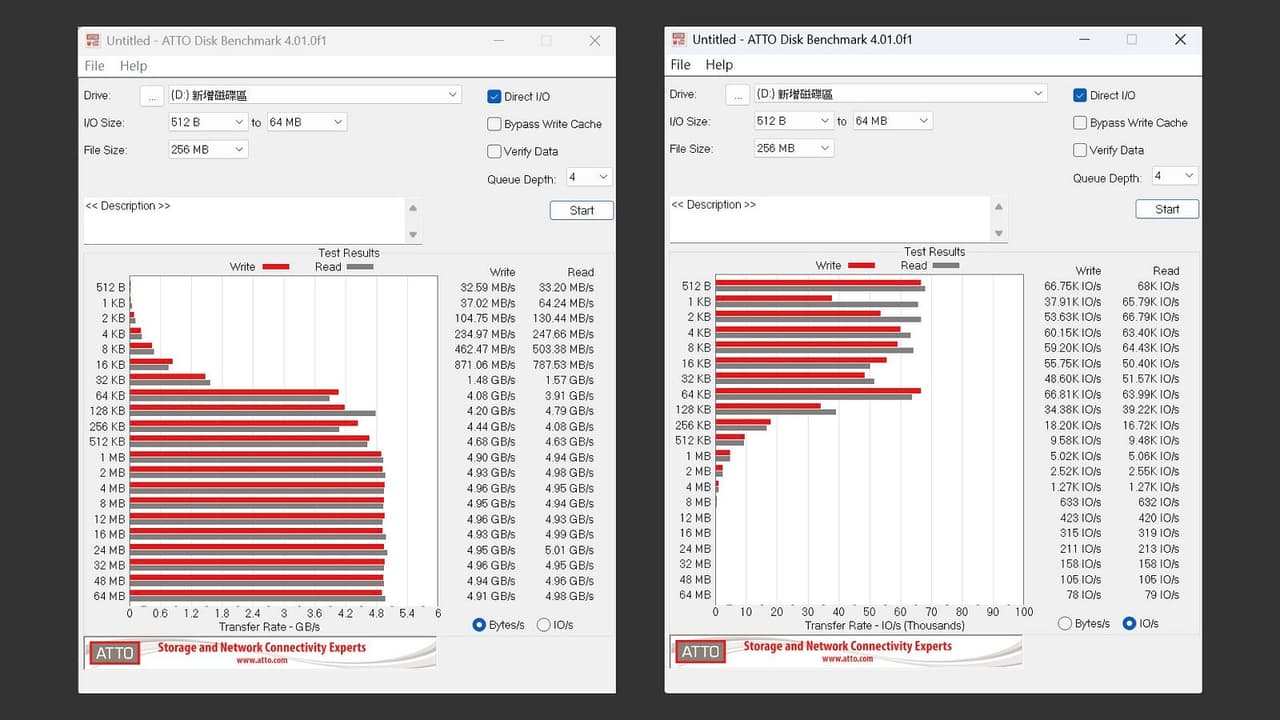Image resolution: width=1280 pixels, height=720 pixels.
Task: Click '247.66 MB/s' read value in left window
Action: (563, 334)
